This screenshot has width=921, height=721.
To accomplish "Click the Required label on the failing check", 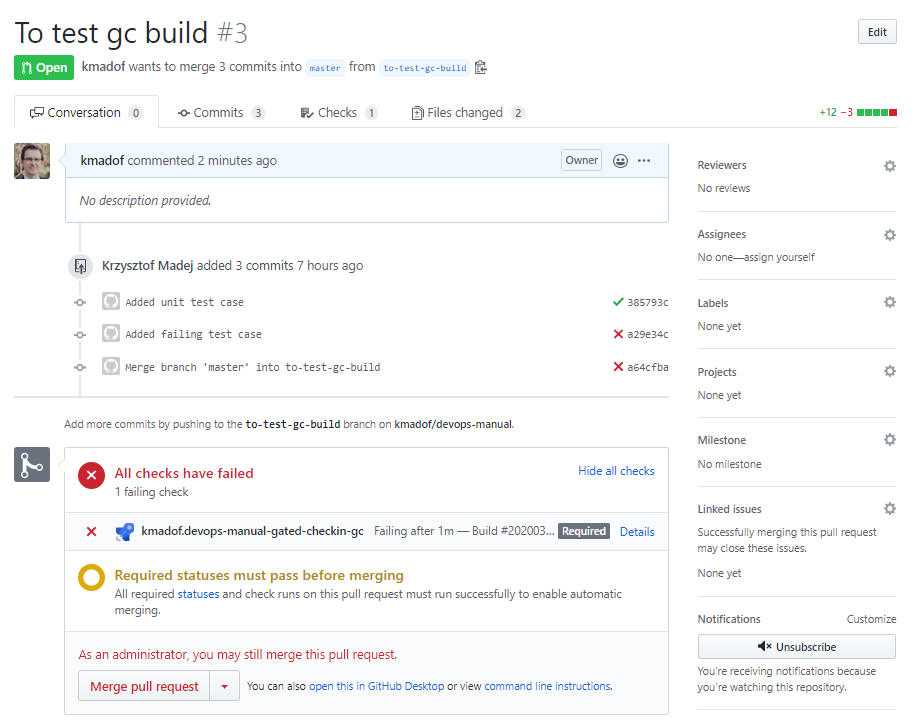I will coord(584,531).
